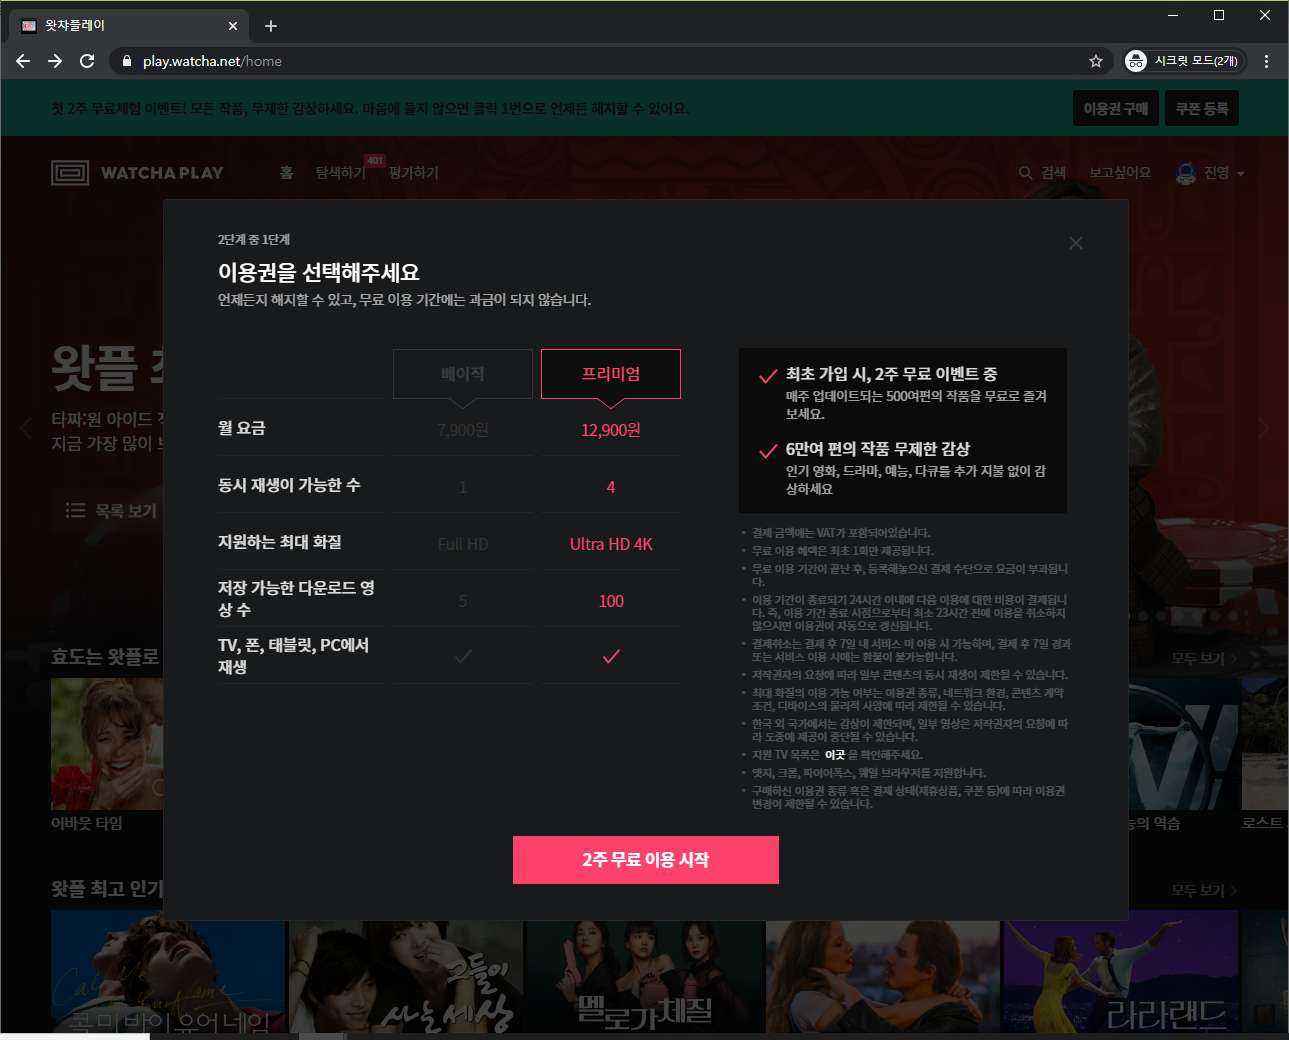Click the 월 요금 row label
This screenshot has width=1289, height=1040.
point(242,428)
